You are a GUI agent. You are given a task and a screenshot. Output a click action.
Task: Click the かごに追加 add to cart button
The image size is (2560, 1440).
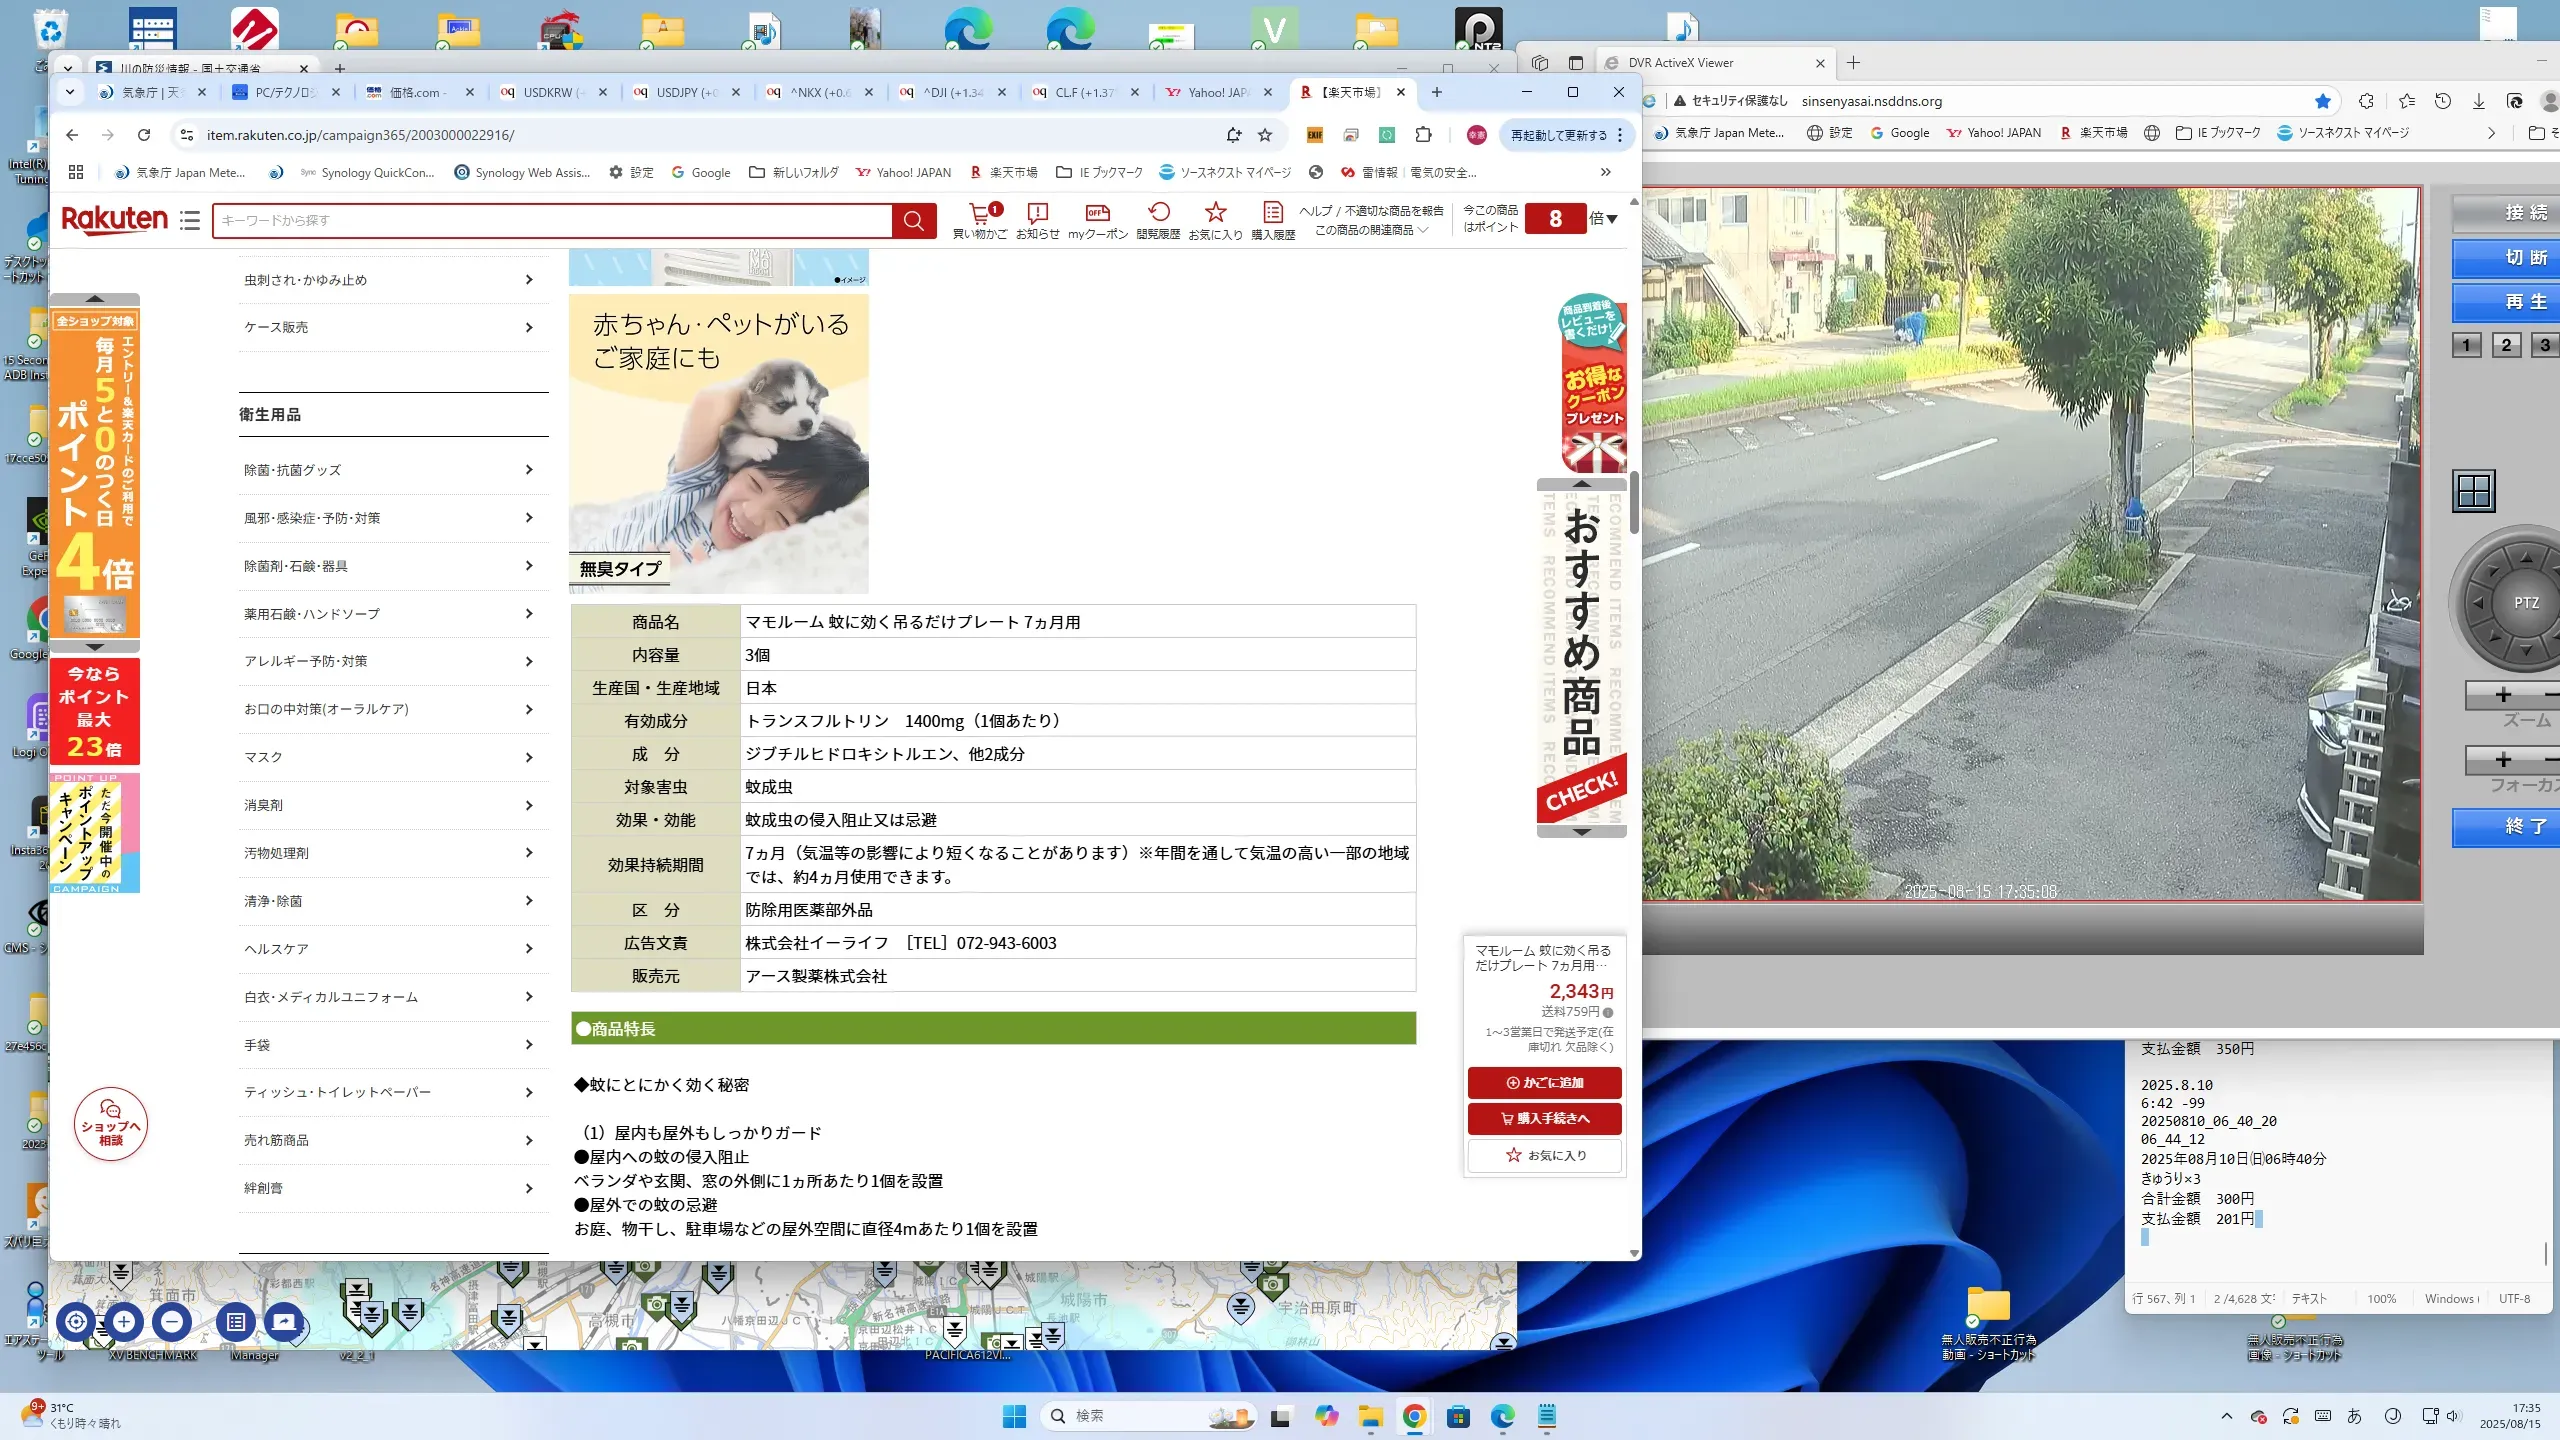click(1544, 1082)
